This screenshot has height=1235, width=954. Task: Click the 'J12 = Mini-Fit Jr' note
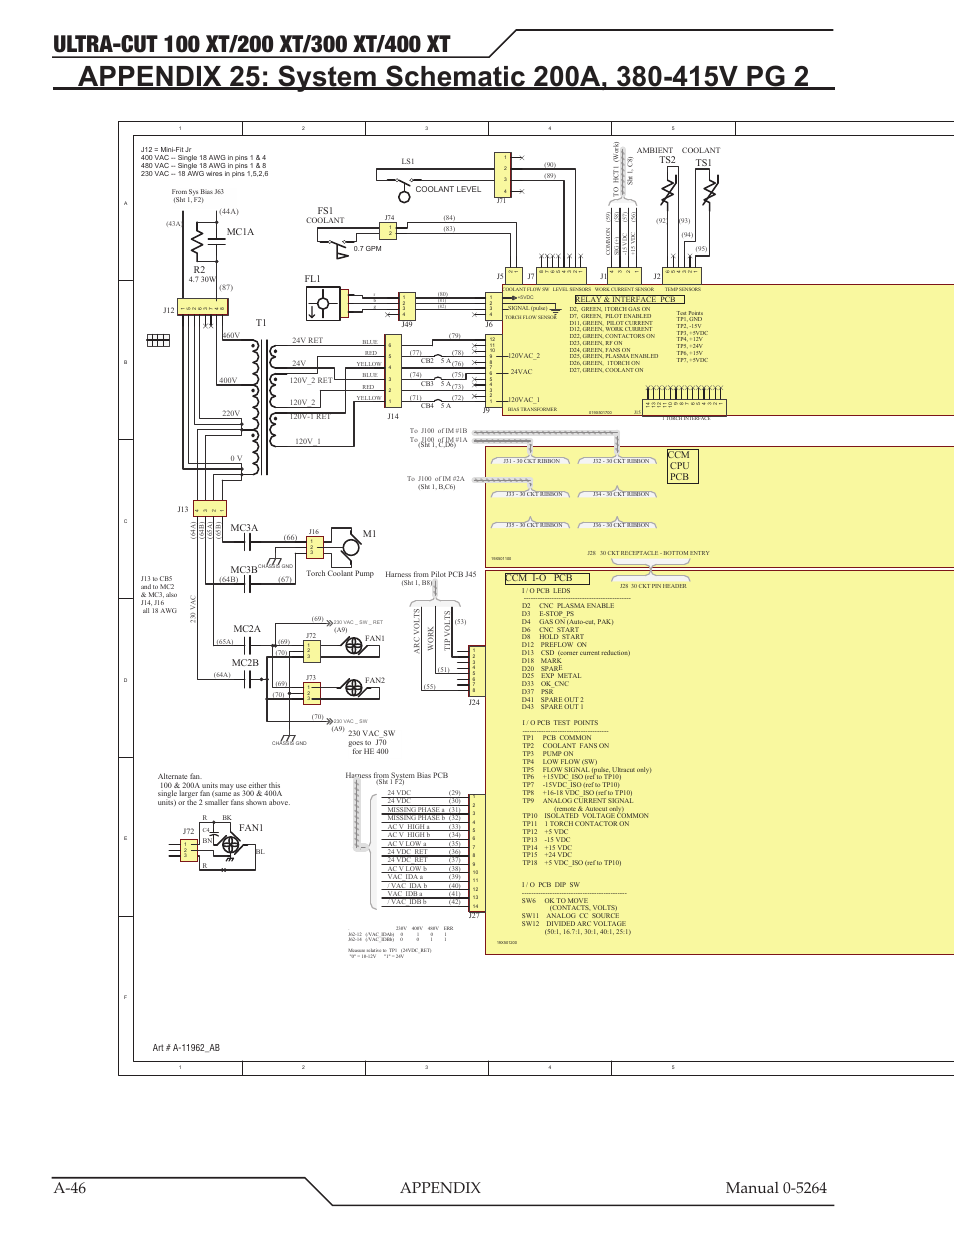166,150
